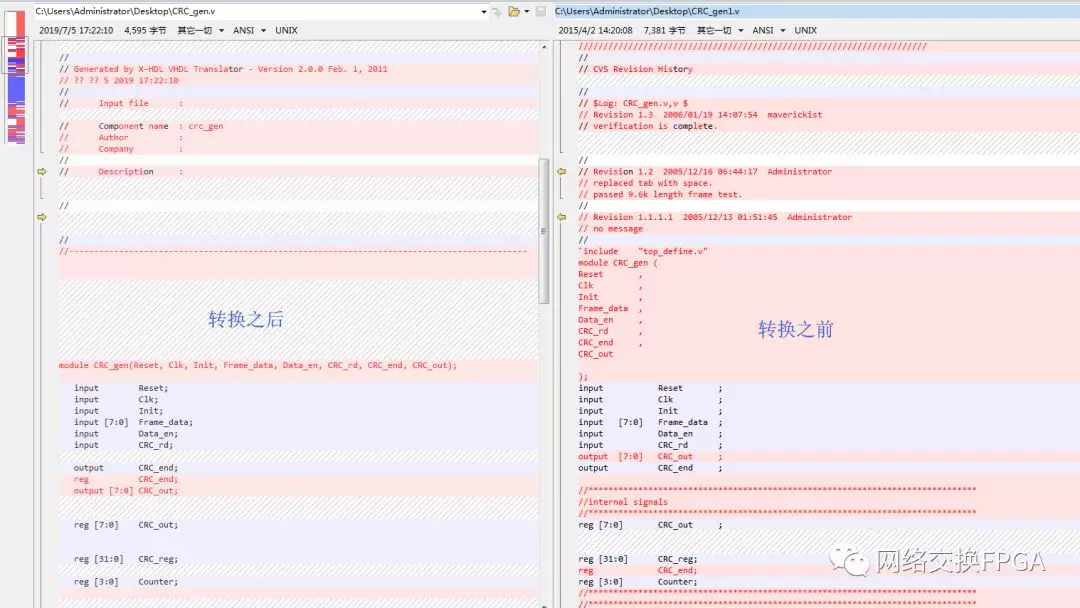Viewport: 1080px width, 608px height.
Task: Click the right '$Log: CRC_gen.v,v $' line
Action: coord(634,103)
